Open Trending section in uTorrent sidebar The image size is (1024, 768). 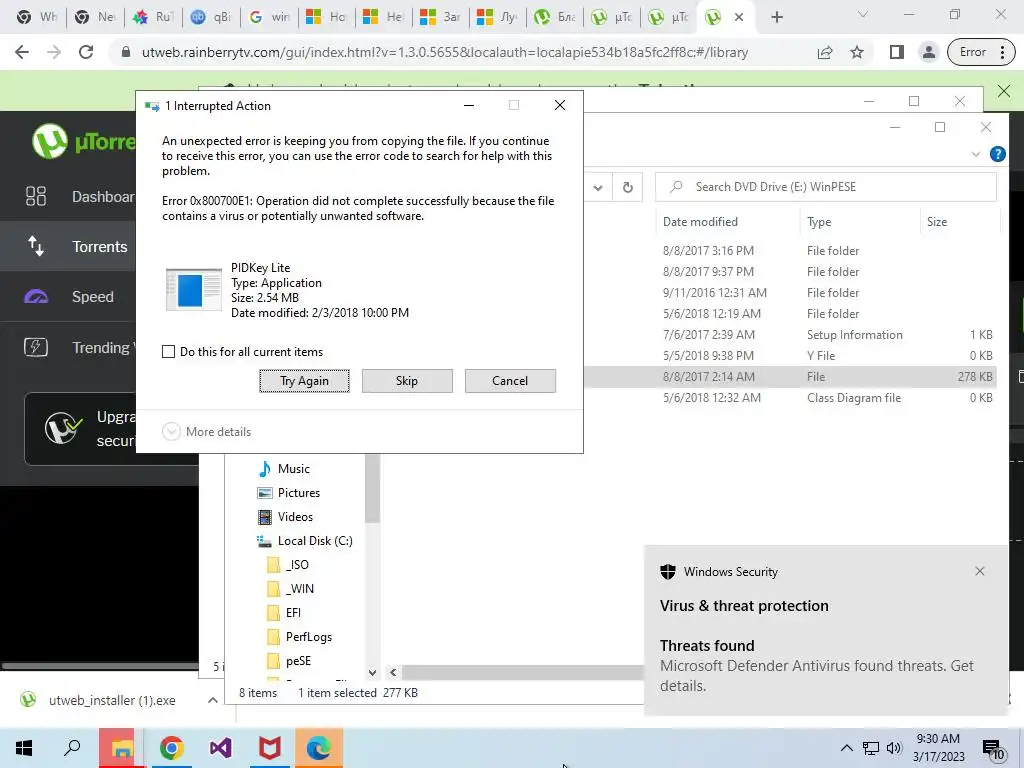point(68,347)
